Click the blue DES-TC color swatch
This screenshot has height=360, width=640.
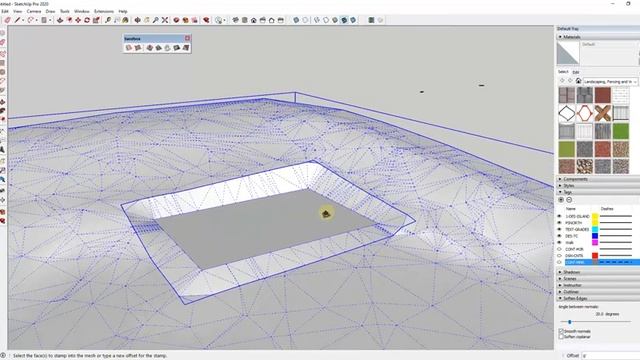pyautogui.click(x=595, y=236)
